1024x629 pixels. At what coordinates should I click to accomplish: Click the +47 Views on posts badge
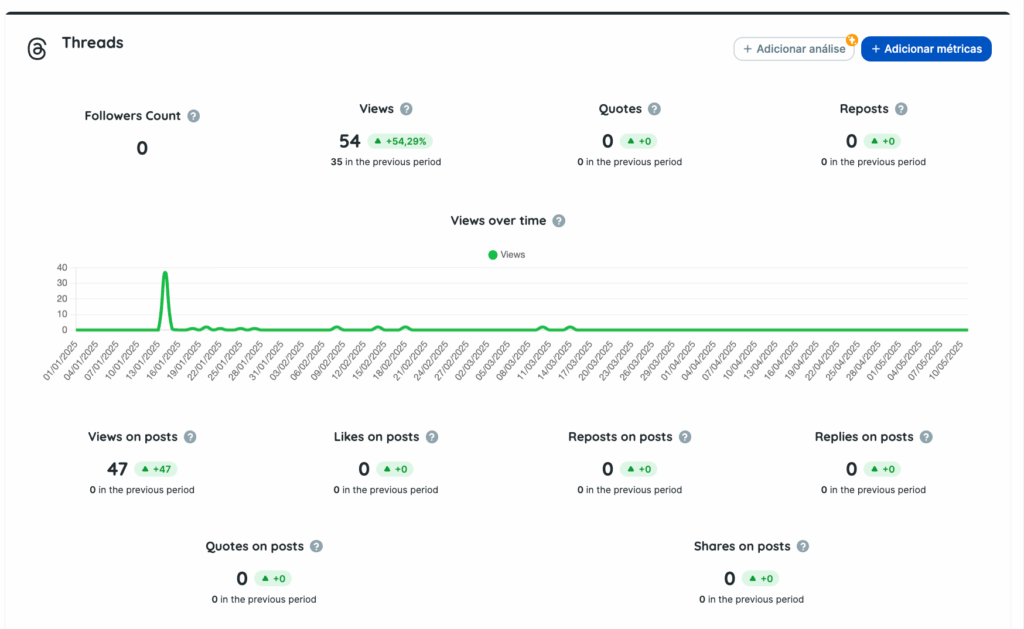click(156, 469)
